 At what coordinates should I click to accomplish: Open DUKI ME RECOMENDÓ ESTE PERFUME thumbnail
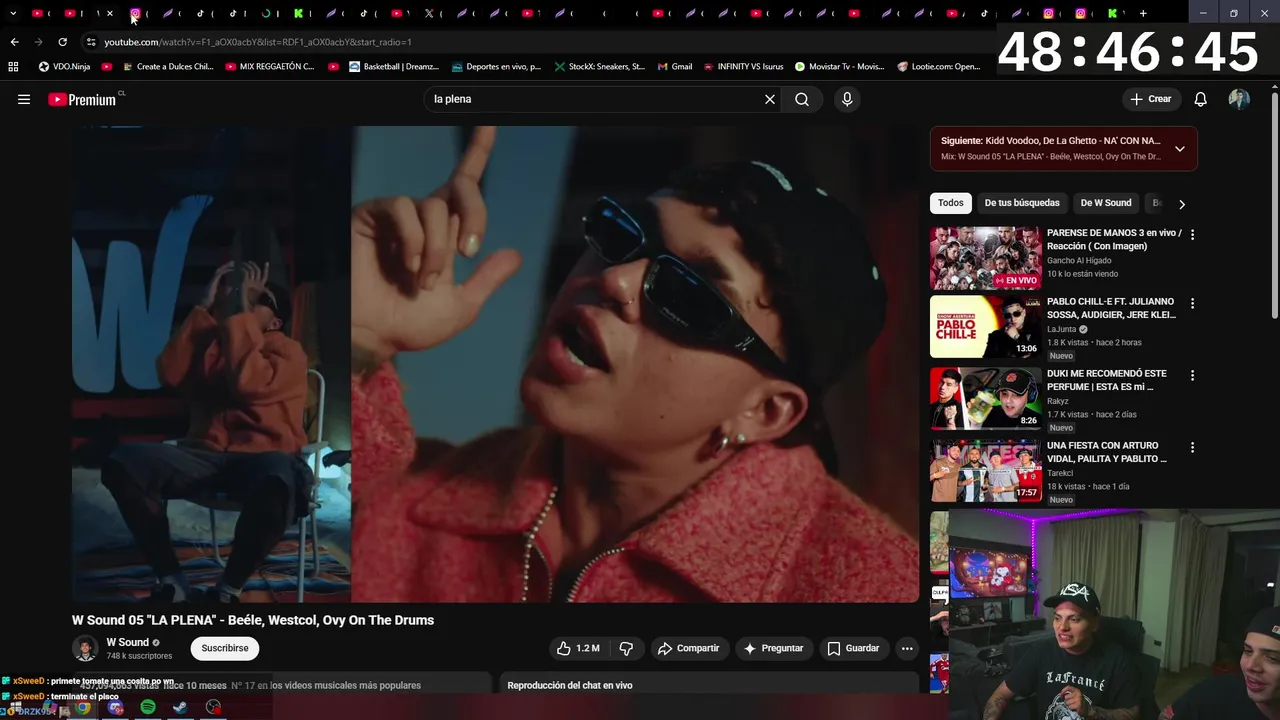(985, 398)
